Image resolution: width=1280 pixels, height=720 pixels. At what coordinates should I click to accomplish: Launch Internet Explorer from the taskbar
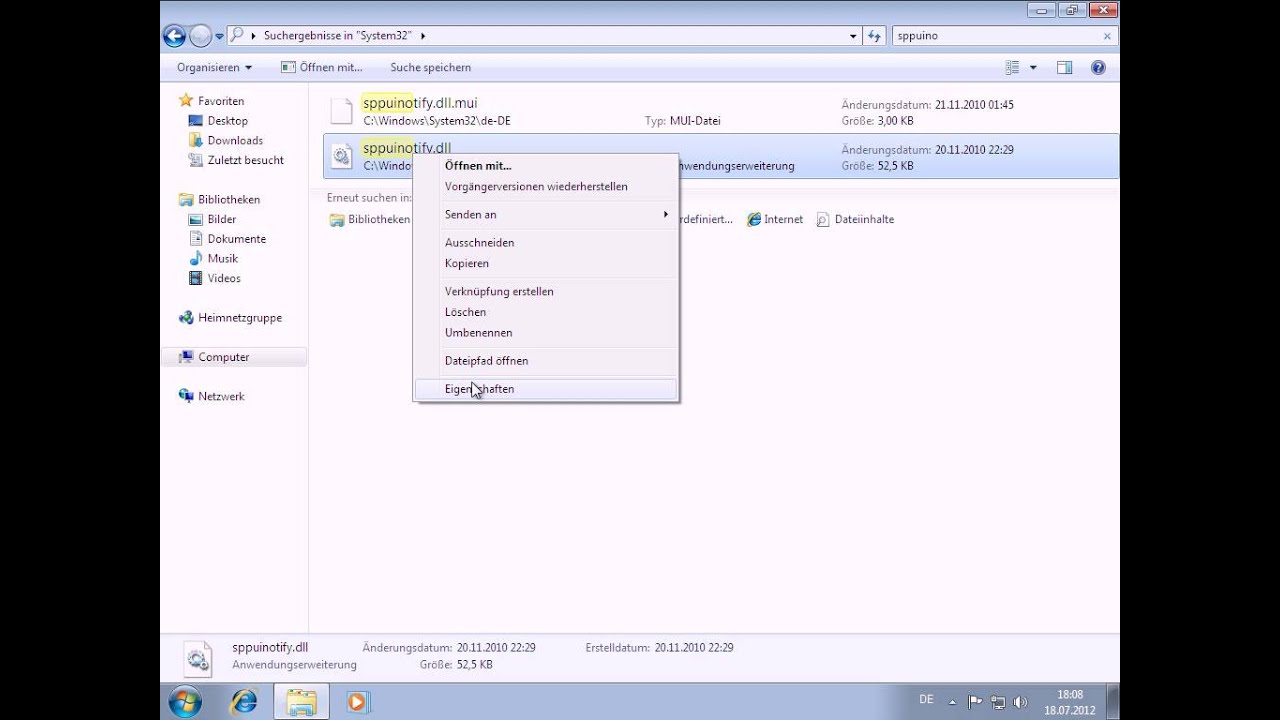point(243,701)
